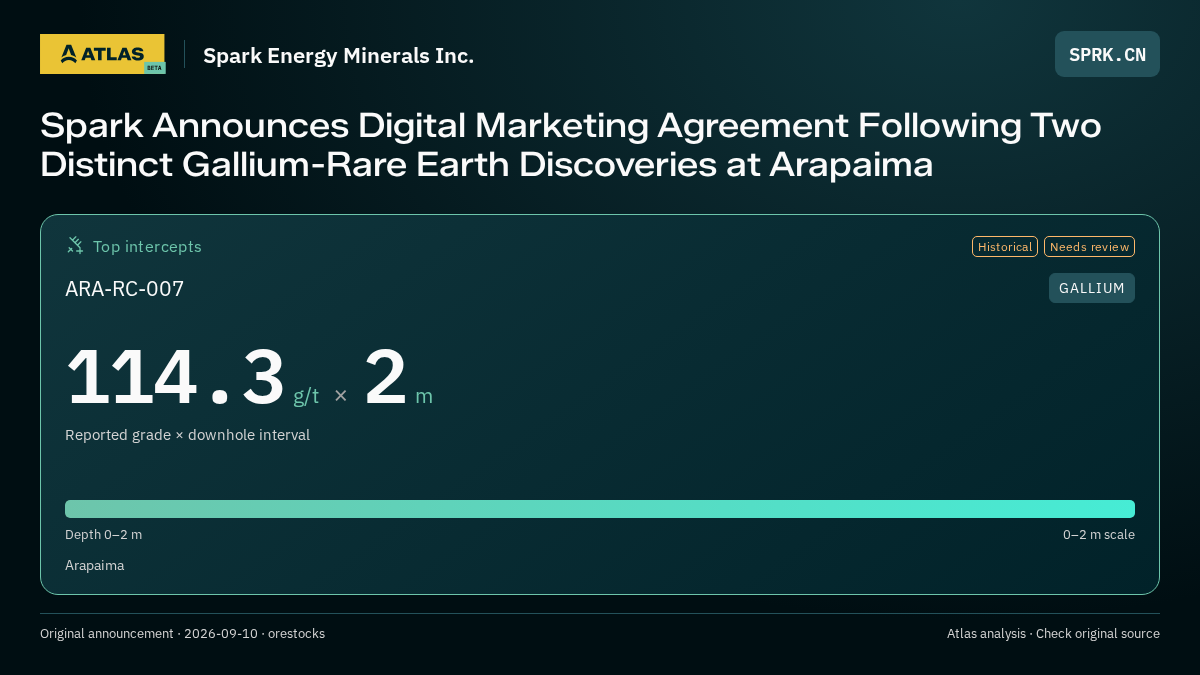
Task: Click Reported grade × downhole interval caption
Action: pyautogui.click(x=187, y=435)
